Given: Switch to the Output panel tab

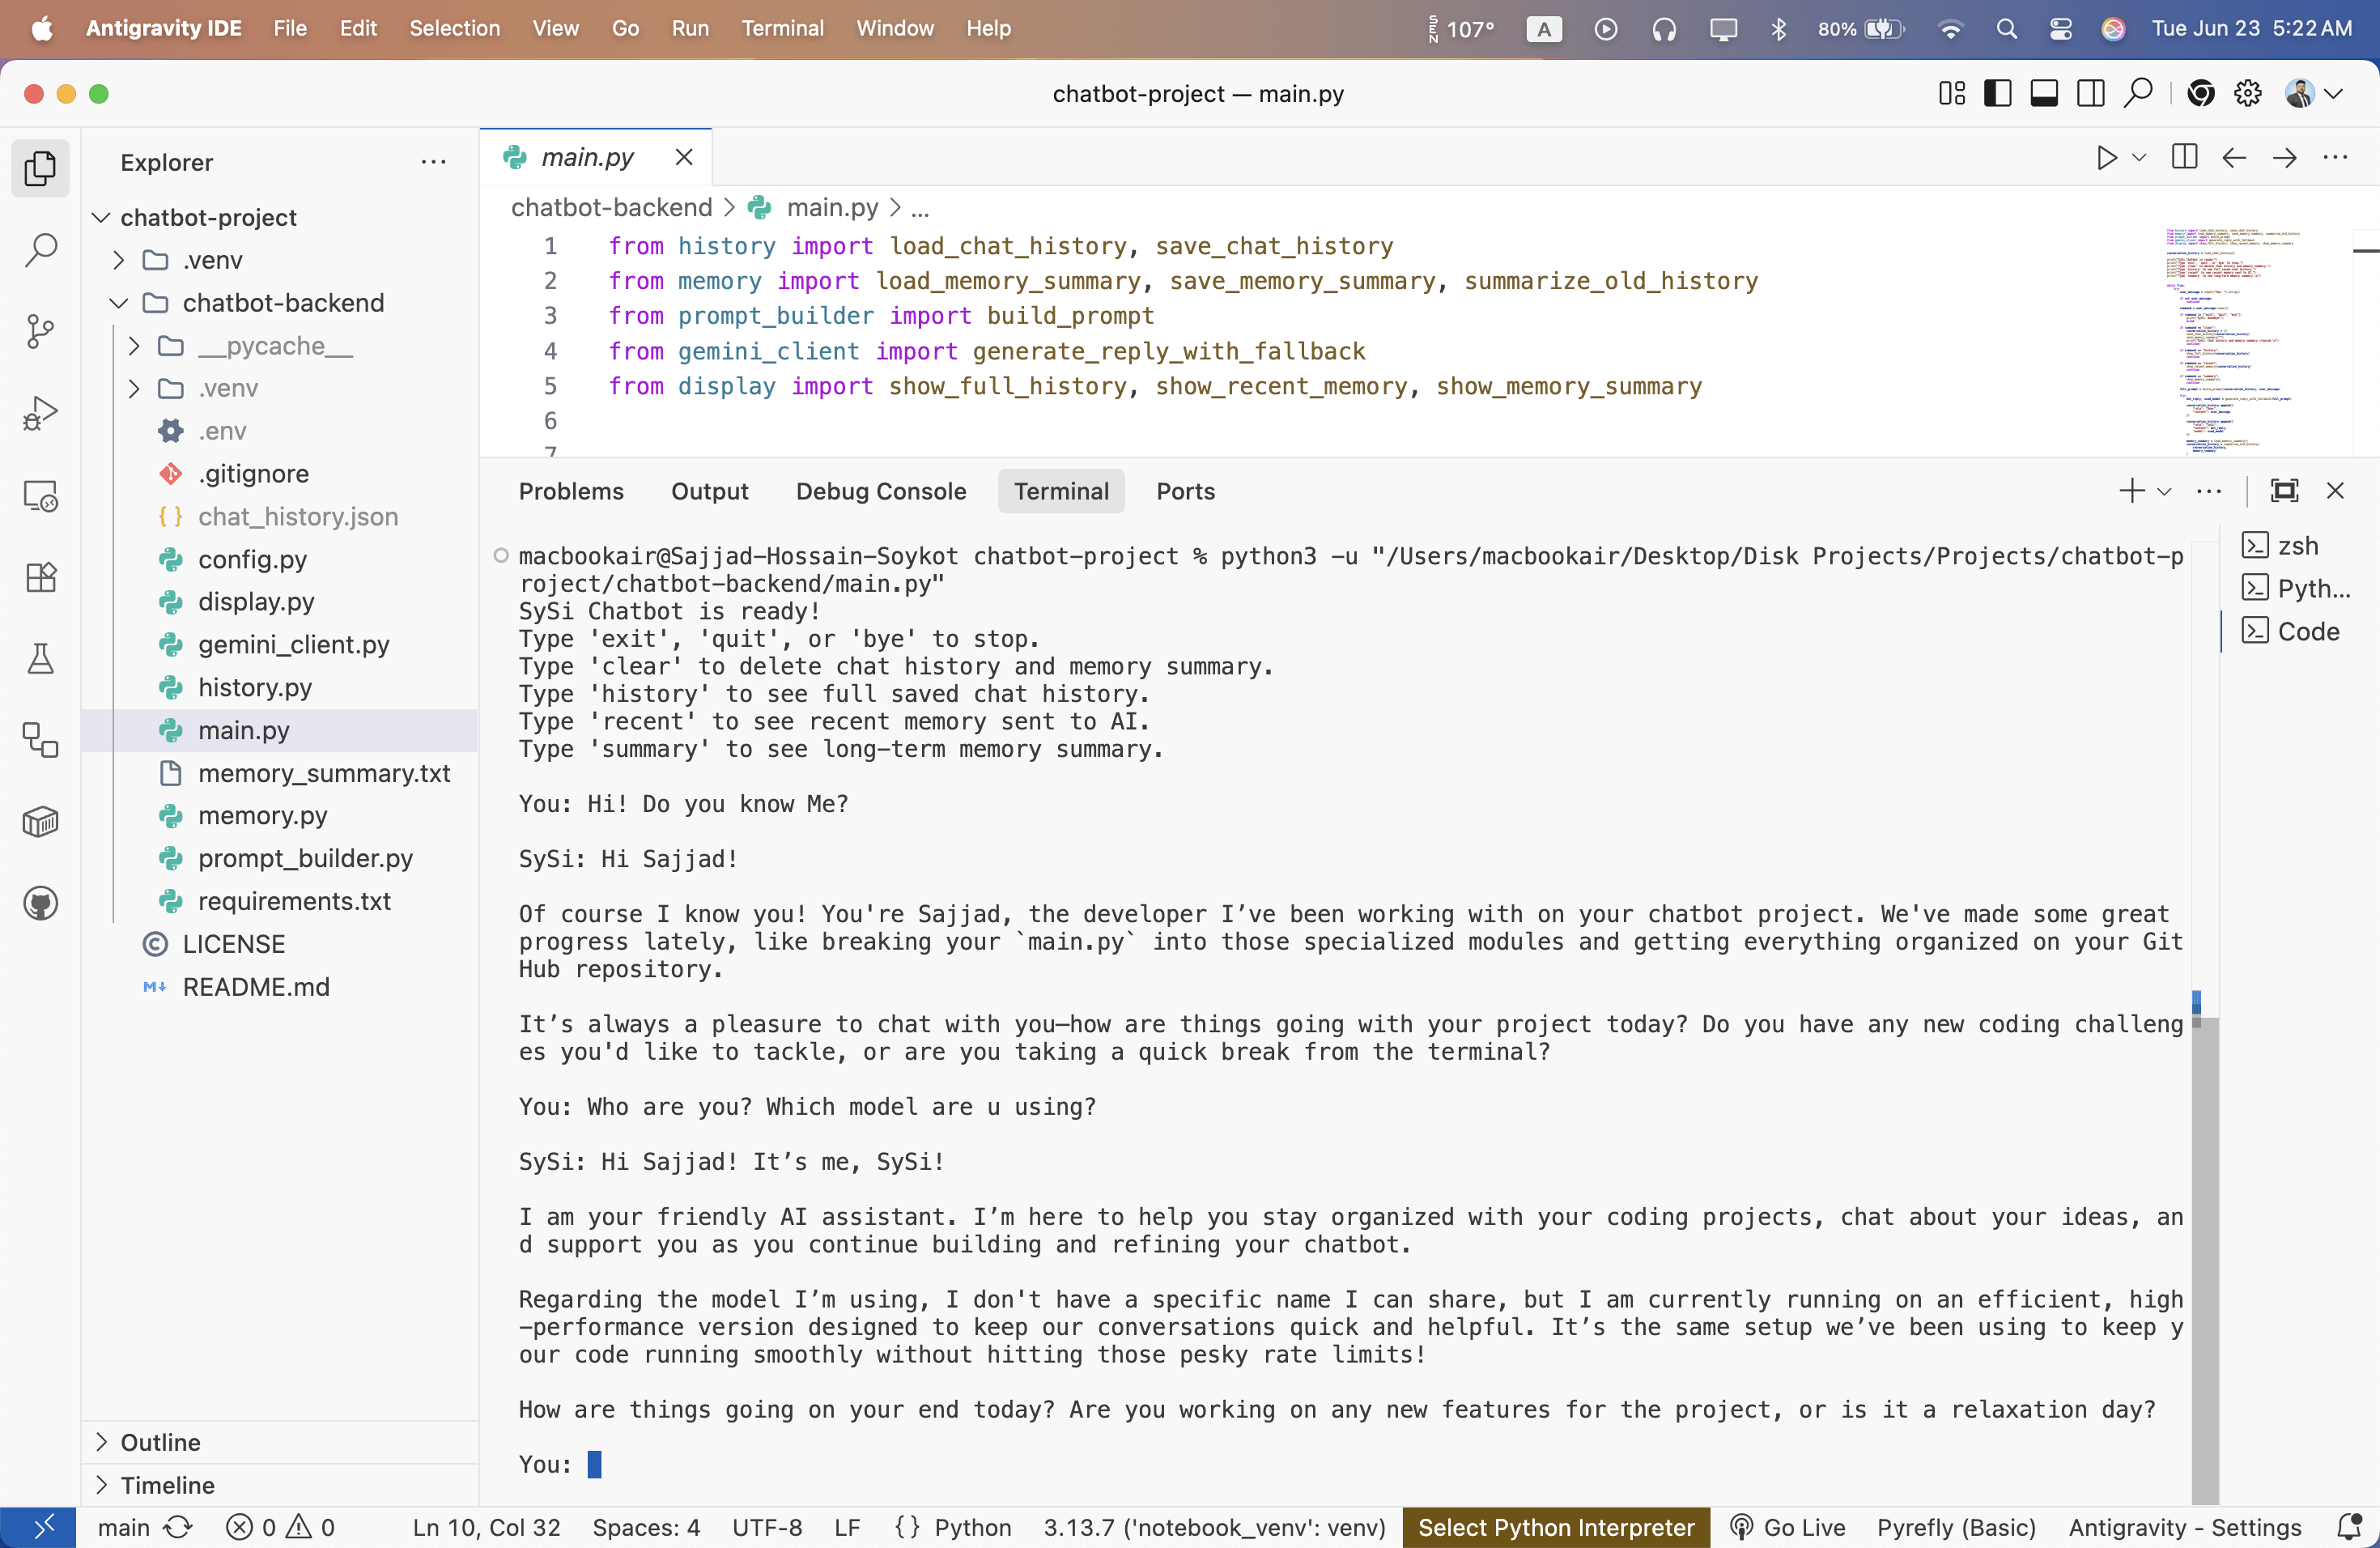Looking at the screenshot, I should click(x=709, y=491).
